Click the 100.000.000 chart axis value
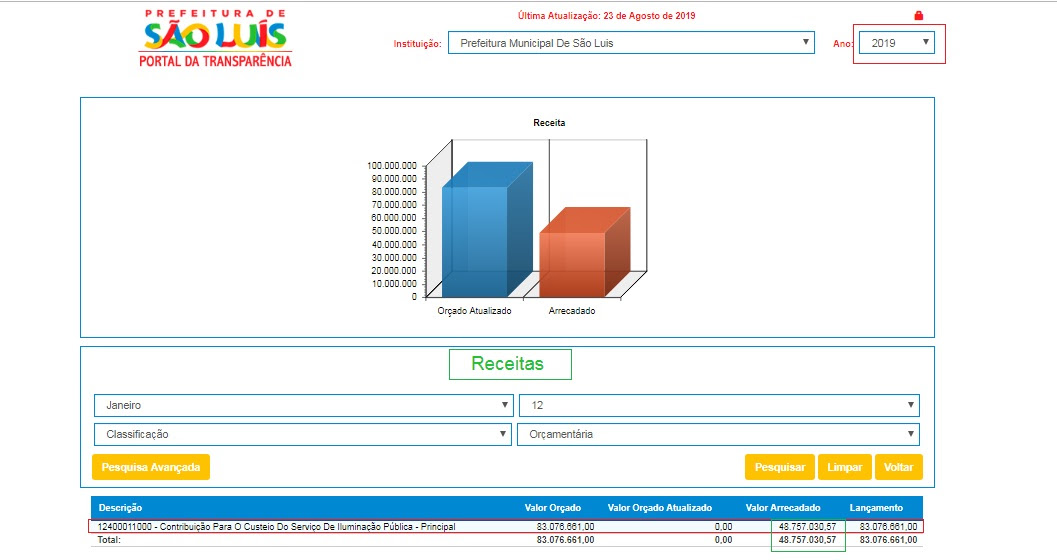Screen dimensions: 1057x560 coord(392,165)
